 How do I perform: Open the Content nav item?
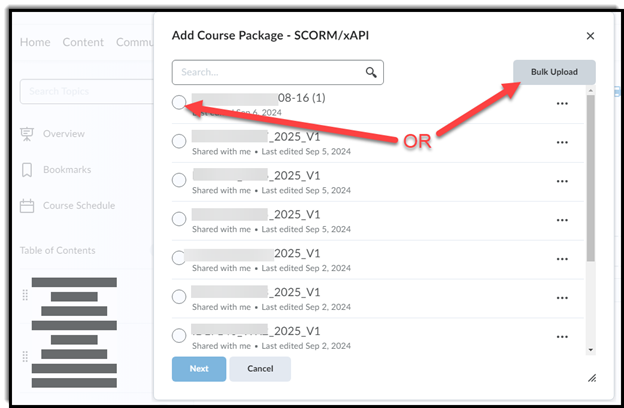click(x=83, y=42)
